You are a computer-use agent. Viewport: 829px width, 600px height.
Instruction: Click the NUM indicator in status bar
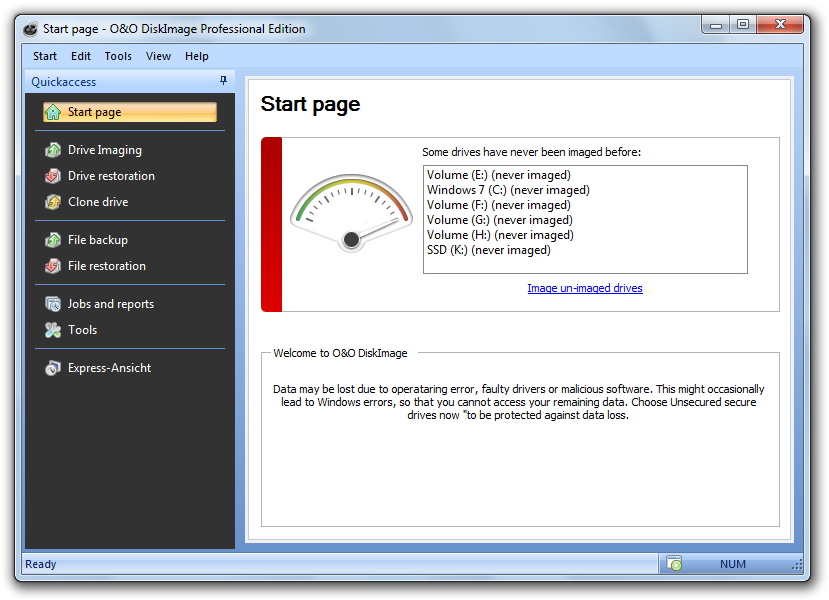[732, 564]
